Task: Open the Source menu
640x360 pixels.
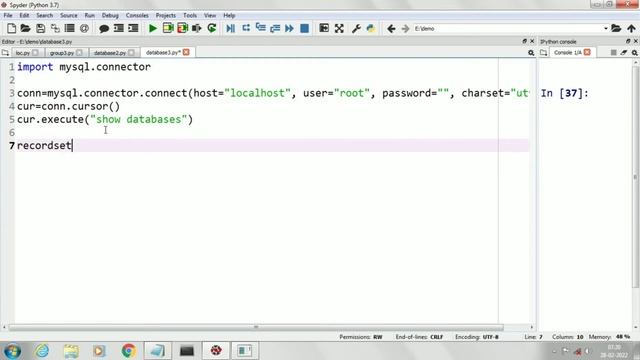Action: (69, 16)
